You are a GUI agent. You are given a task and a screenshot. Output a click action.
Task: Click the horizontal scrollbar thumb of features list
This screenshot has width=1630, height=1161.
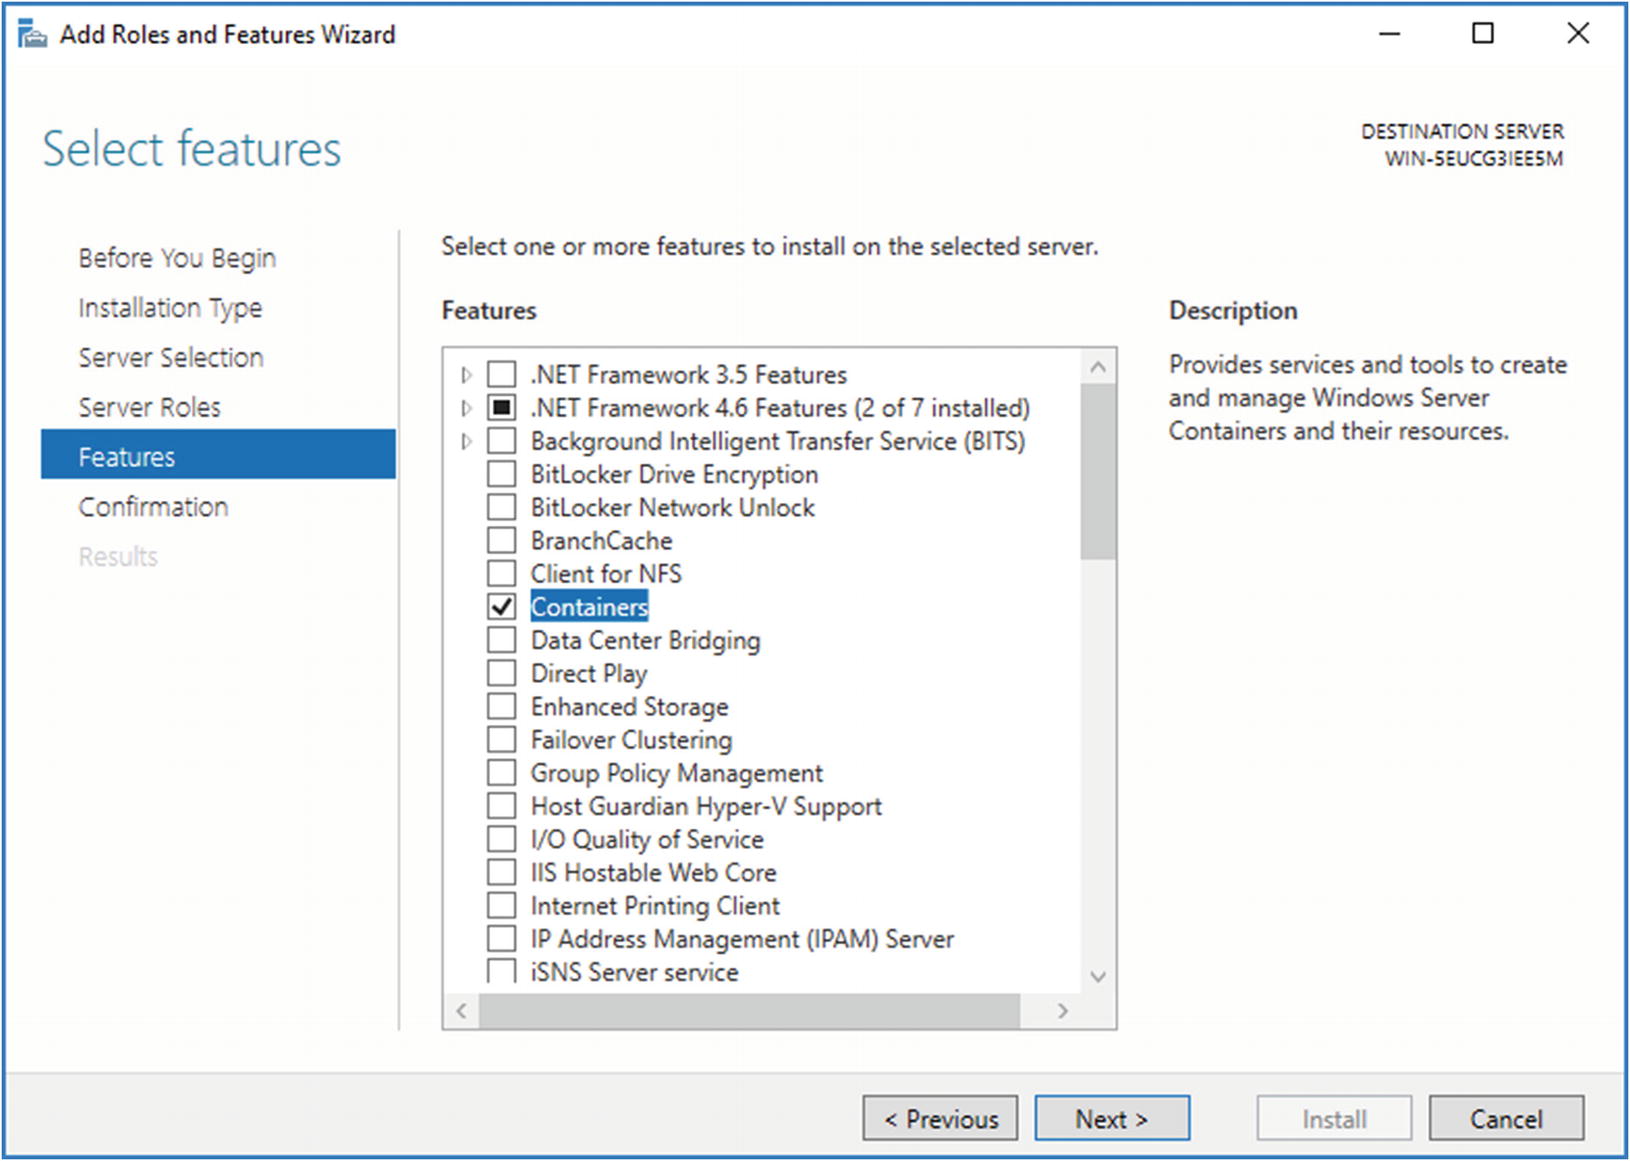(749, 1011)
